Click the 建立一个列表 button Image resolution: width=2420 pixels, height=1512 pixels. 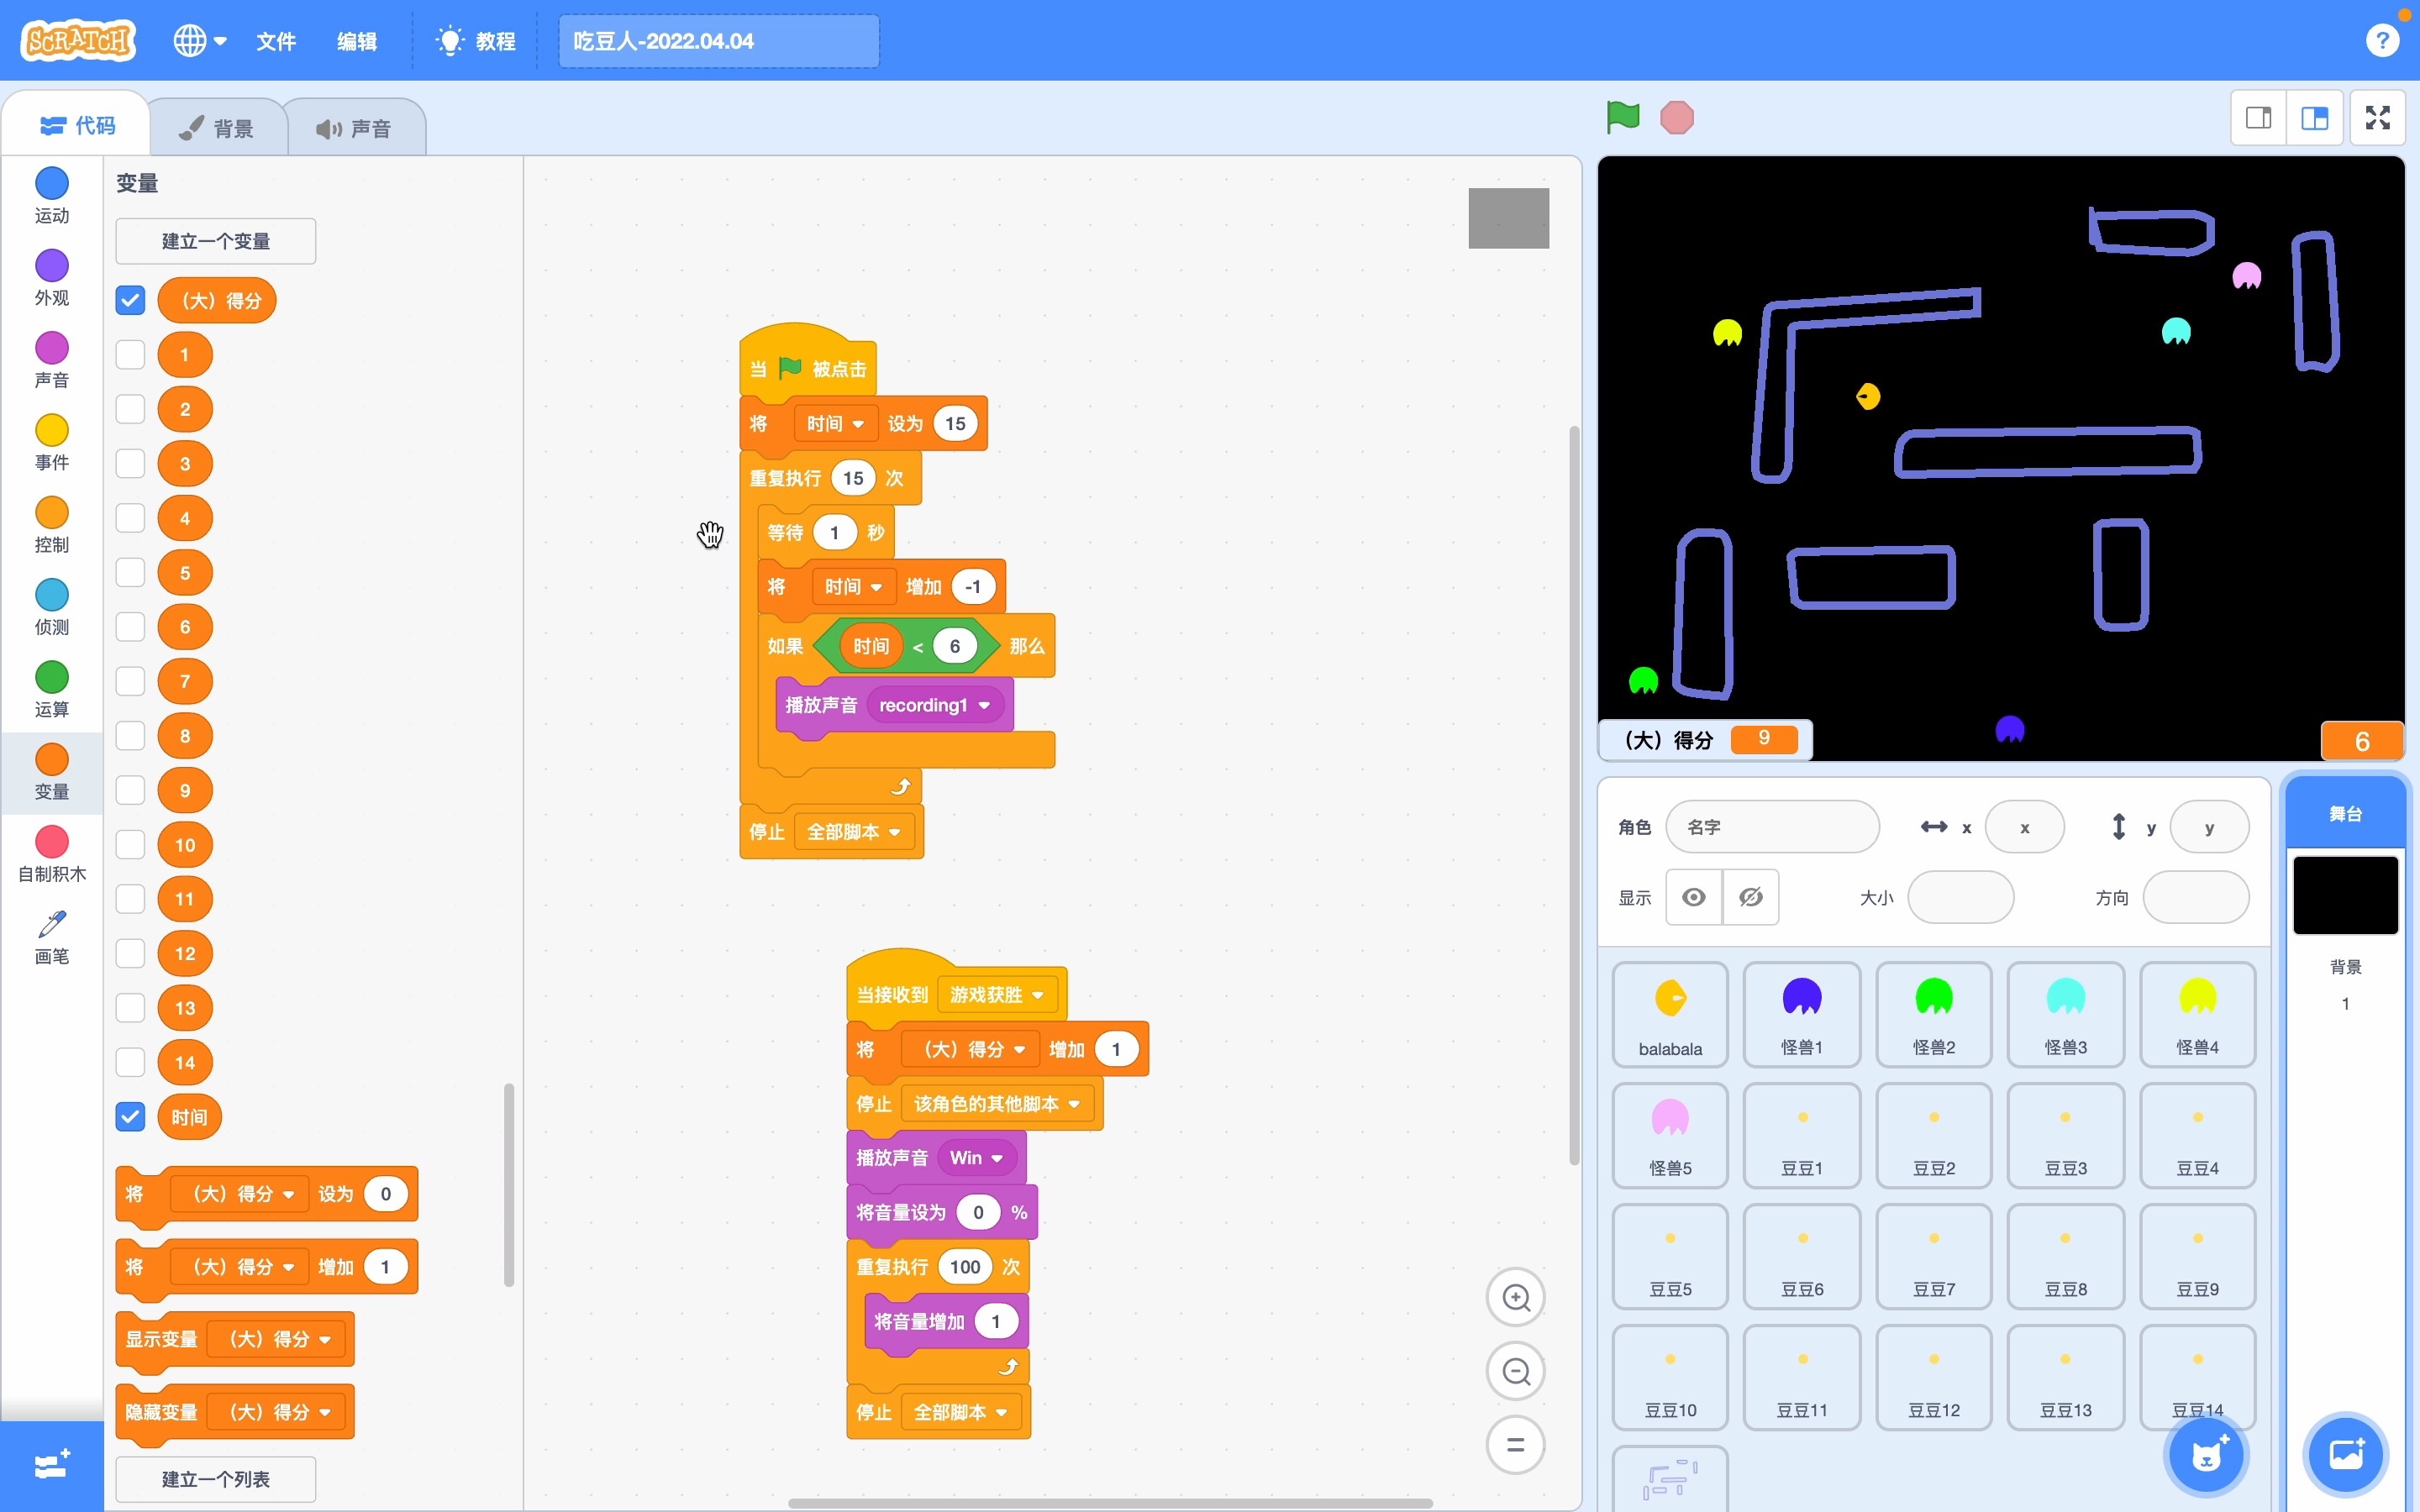[x=216, y=1479]
